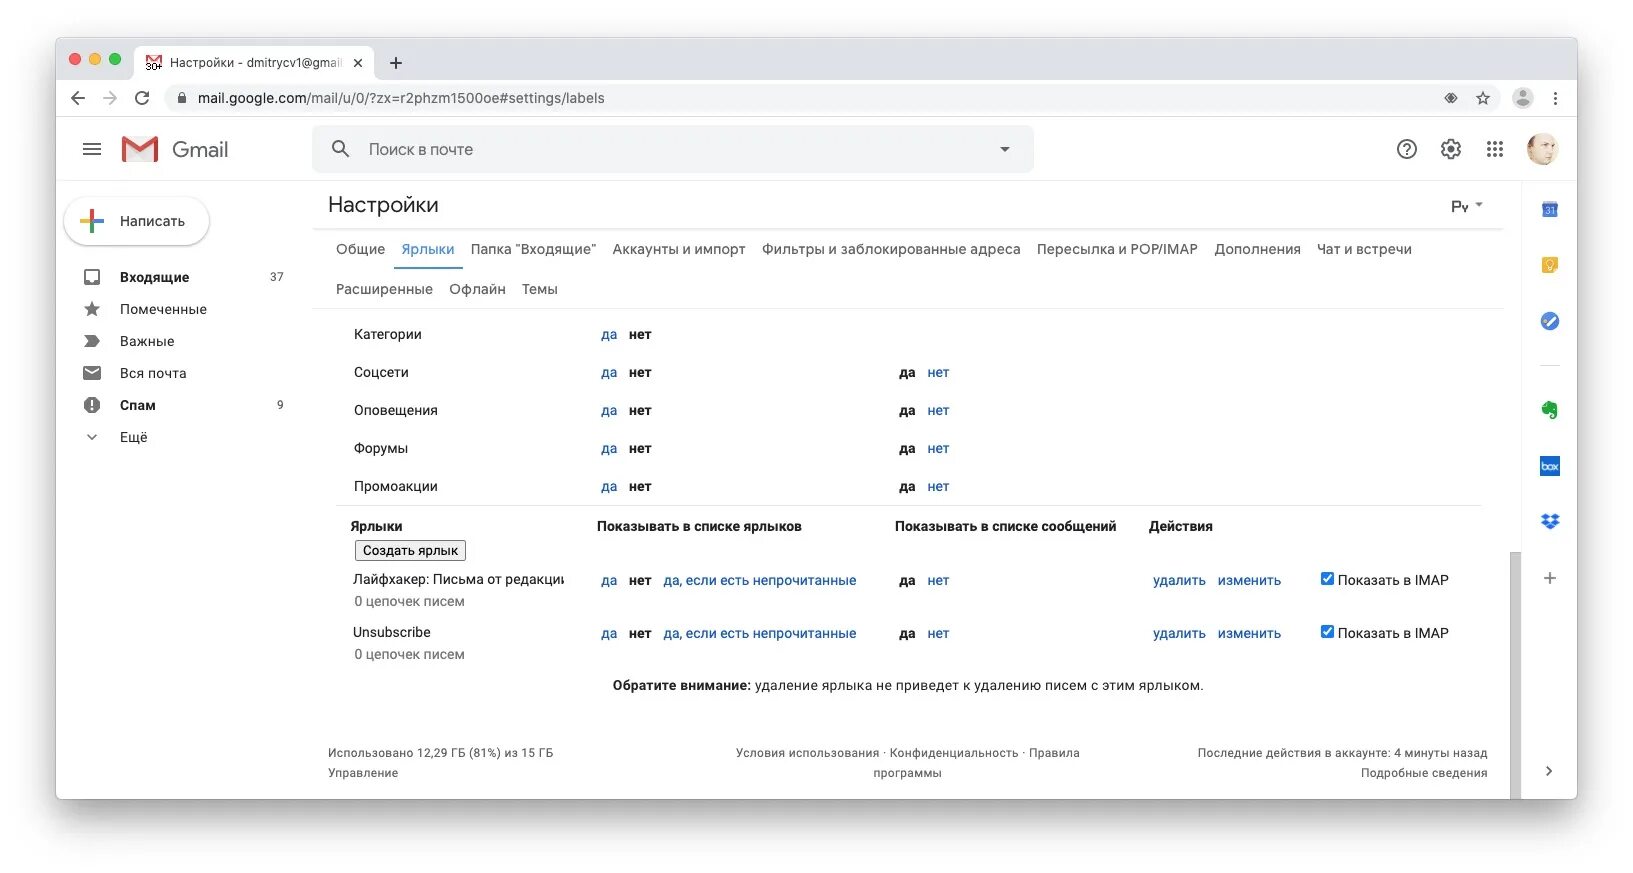
Task: Switch to the Дополнения tab
Action: click(1257, 249)
